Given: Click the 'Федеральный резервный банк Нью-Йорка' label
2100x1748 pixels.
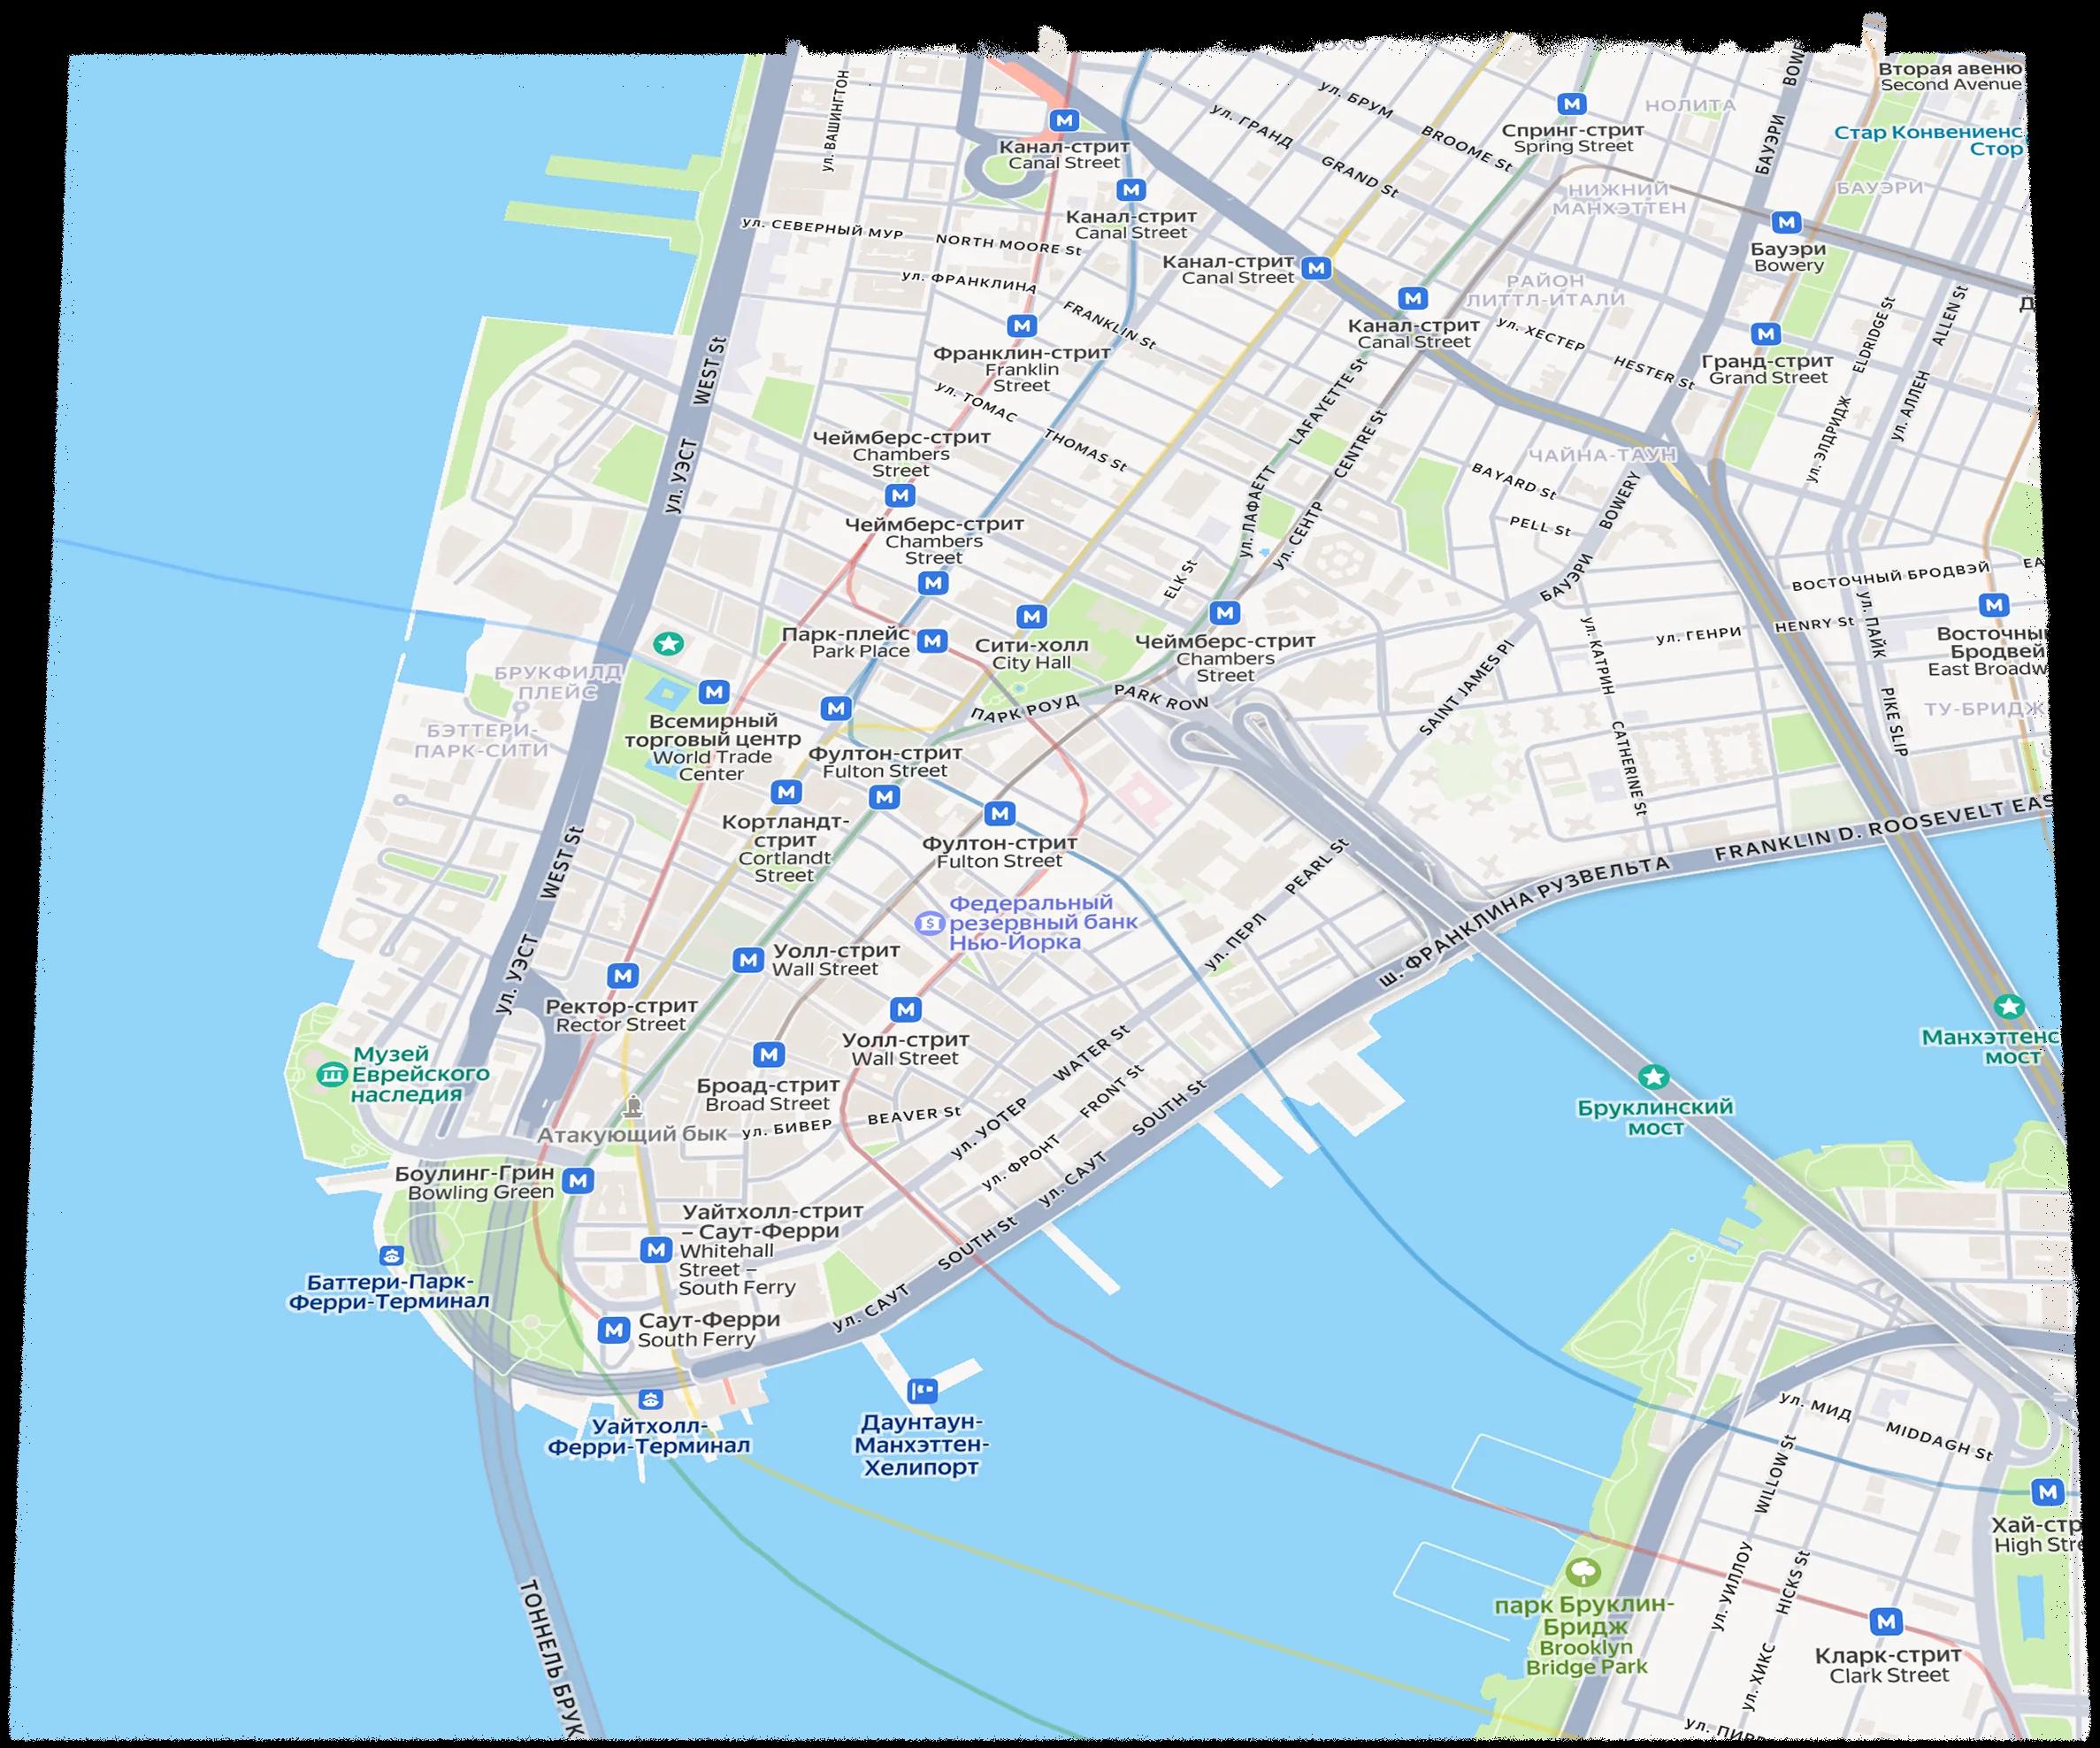Looking at the screenshot, I should tap(1043, 923).
